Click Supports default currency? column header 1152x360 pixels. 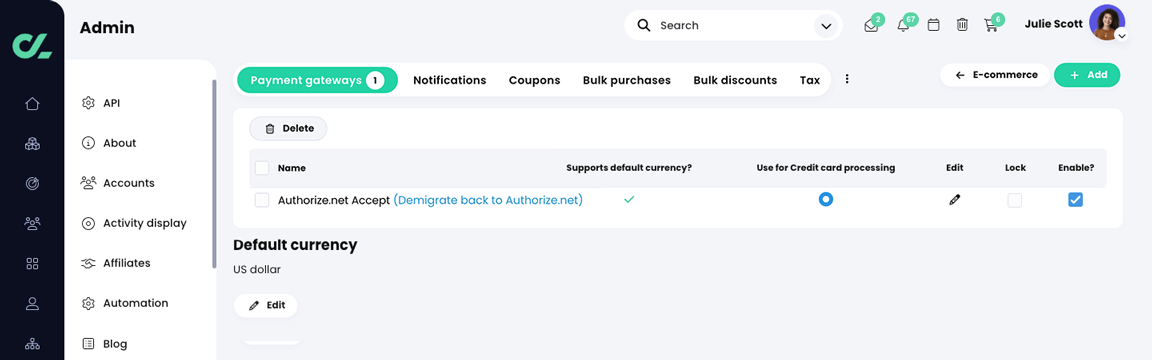629,168
